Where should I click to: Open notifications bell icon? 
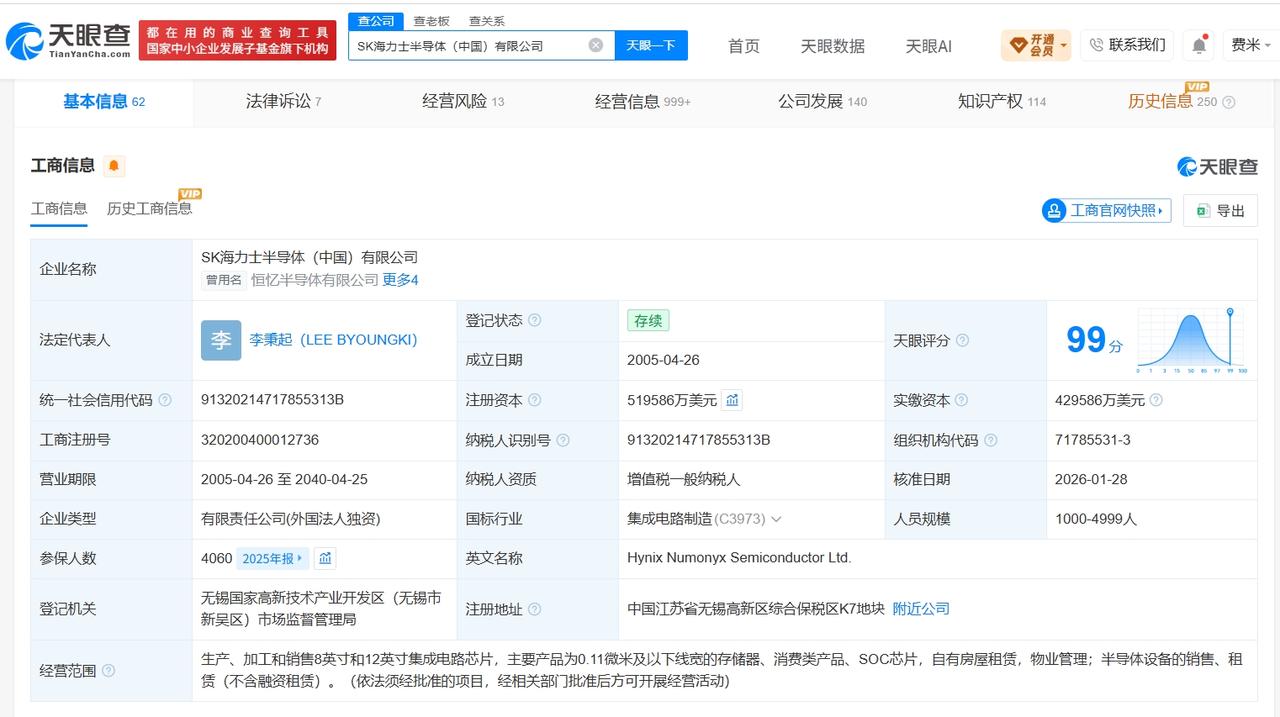[1198, 45]
